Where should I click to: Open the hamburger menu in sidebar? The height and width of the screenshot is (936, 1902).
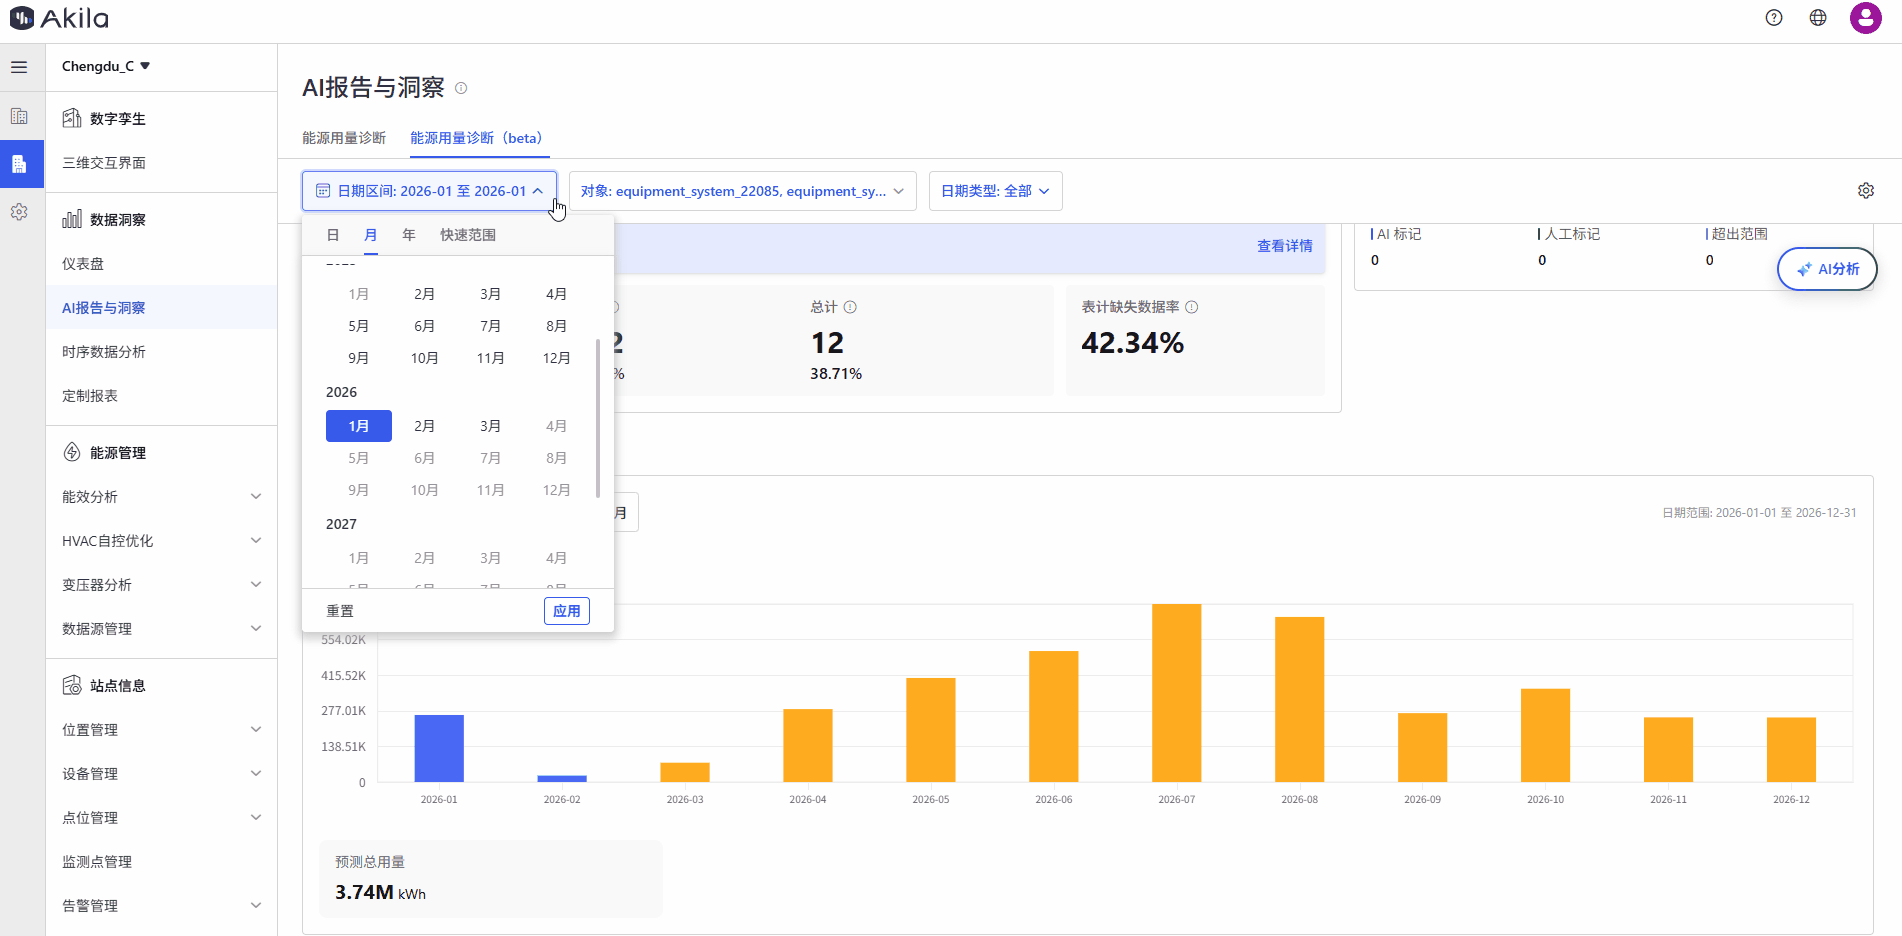(x=19, y=67)
